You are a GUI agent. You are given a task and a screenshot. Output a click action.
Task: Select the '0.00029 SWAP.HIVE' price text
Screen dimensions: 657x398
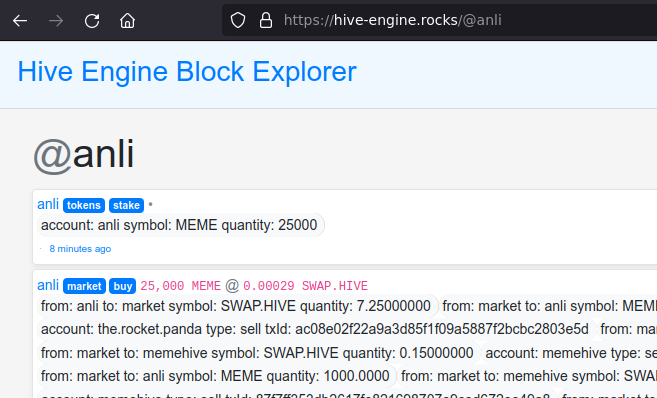pyautogui.click(x=305, y=286)
